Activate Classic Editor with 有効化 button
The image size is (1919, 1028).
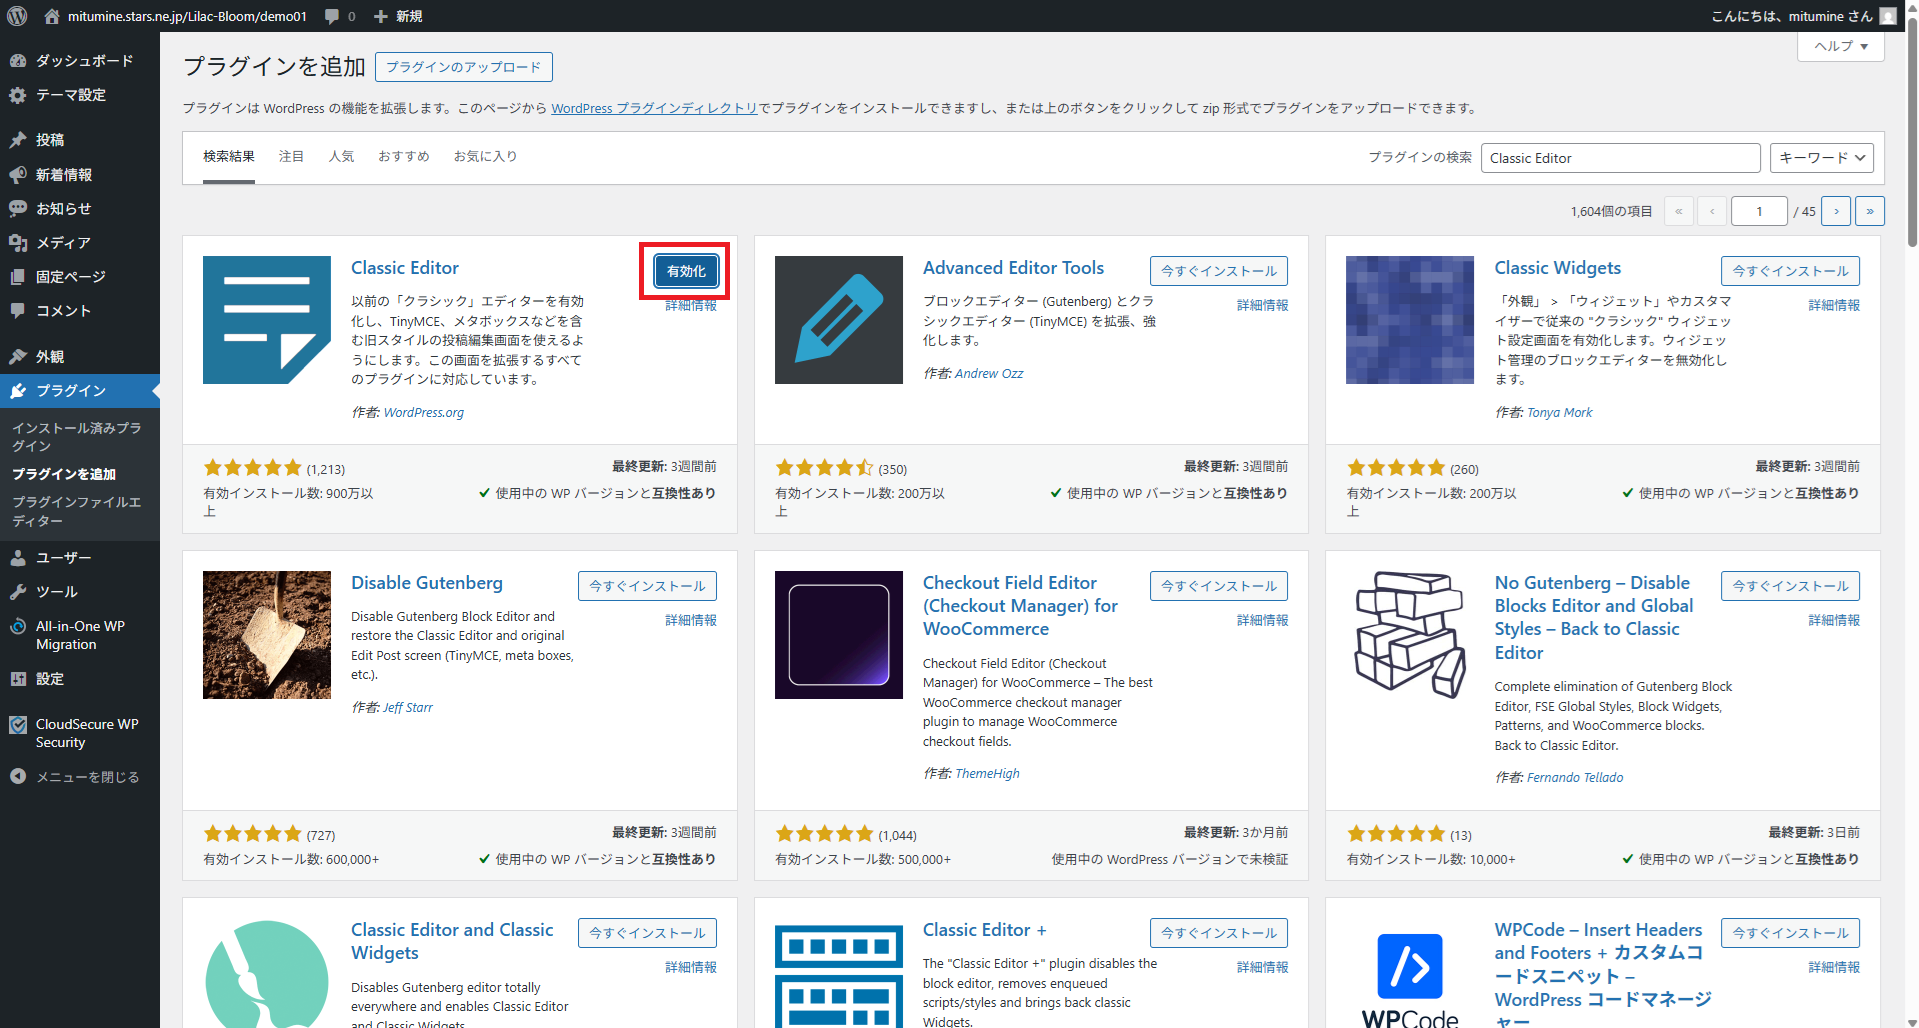[x=686, y=271]
